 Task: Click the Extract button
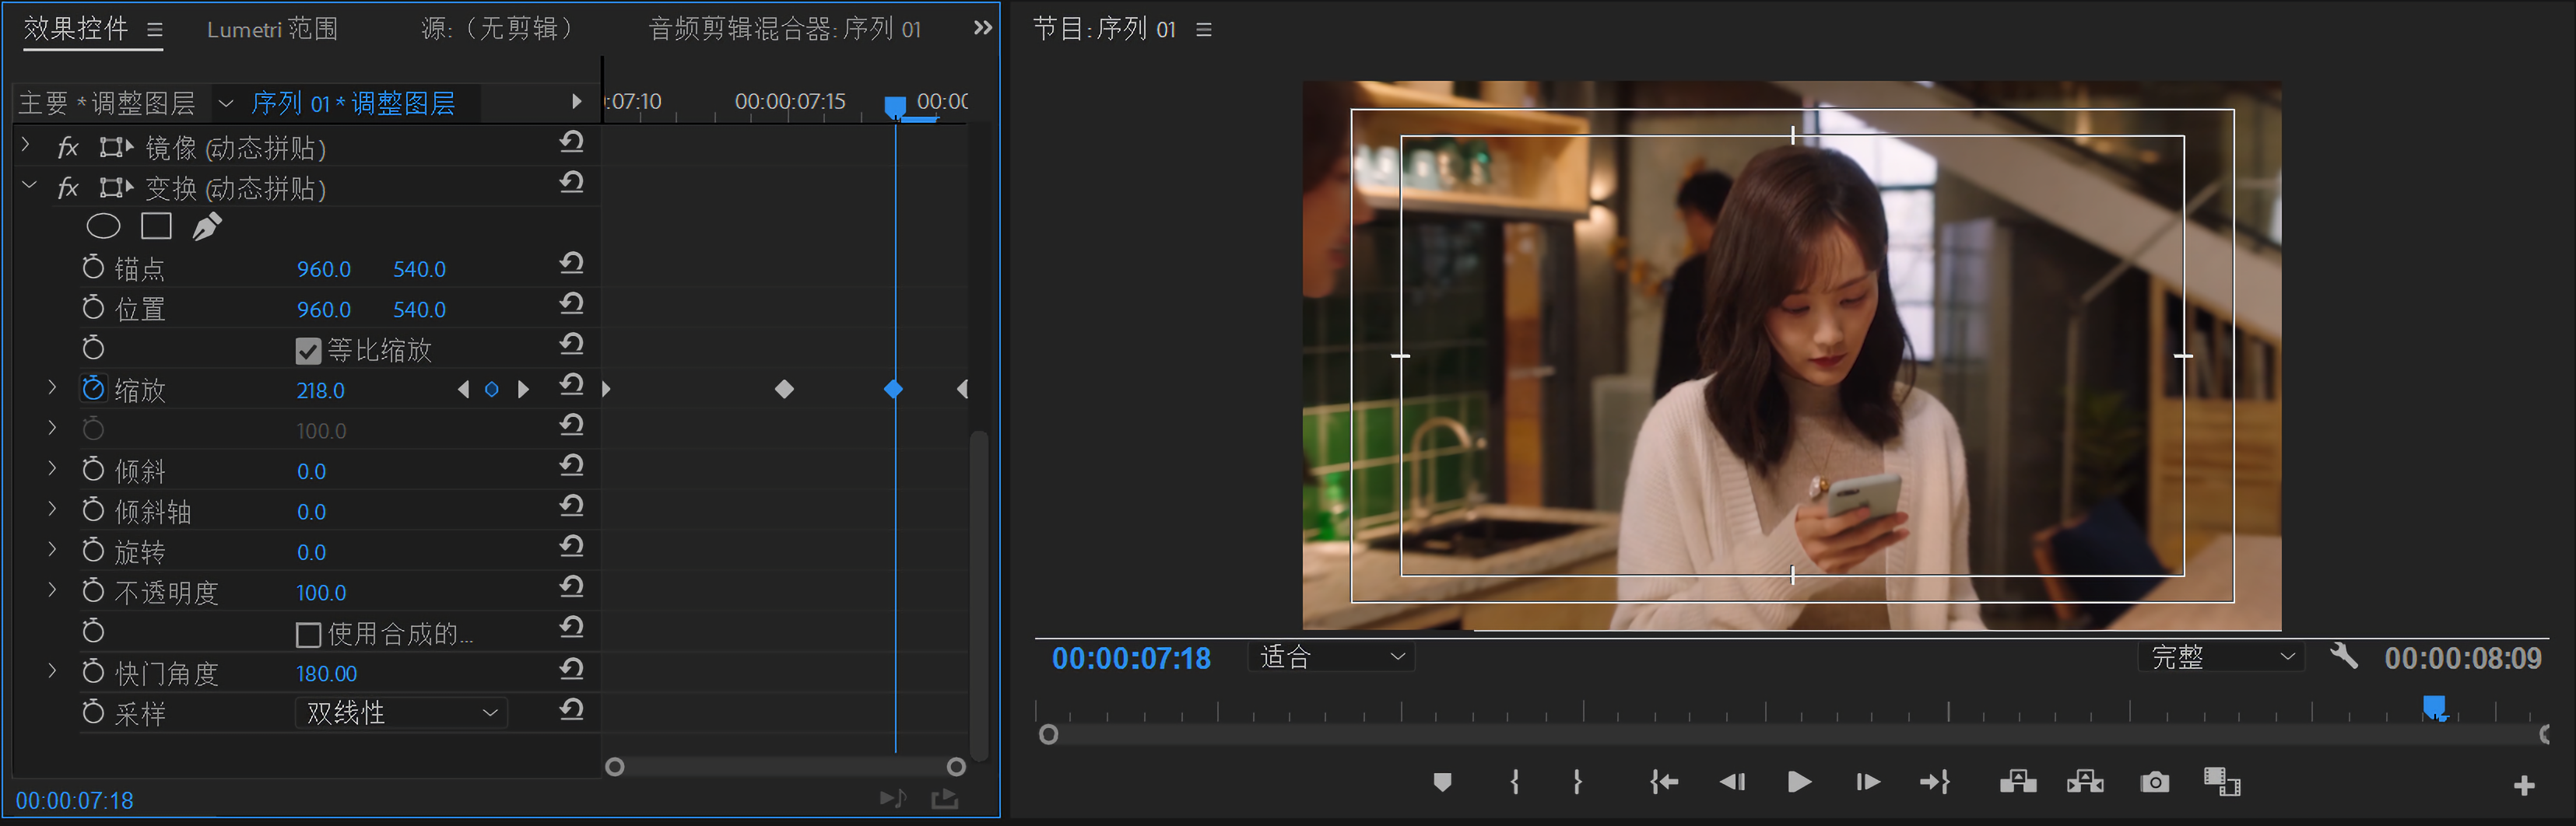(x=2085, y=782)
